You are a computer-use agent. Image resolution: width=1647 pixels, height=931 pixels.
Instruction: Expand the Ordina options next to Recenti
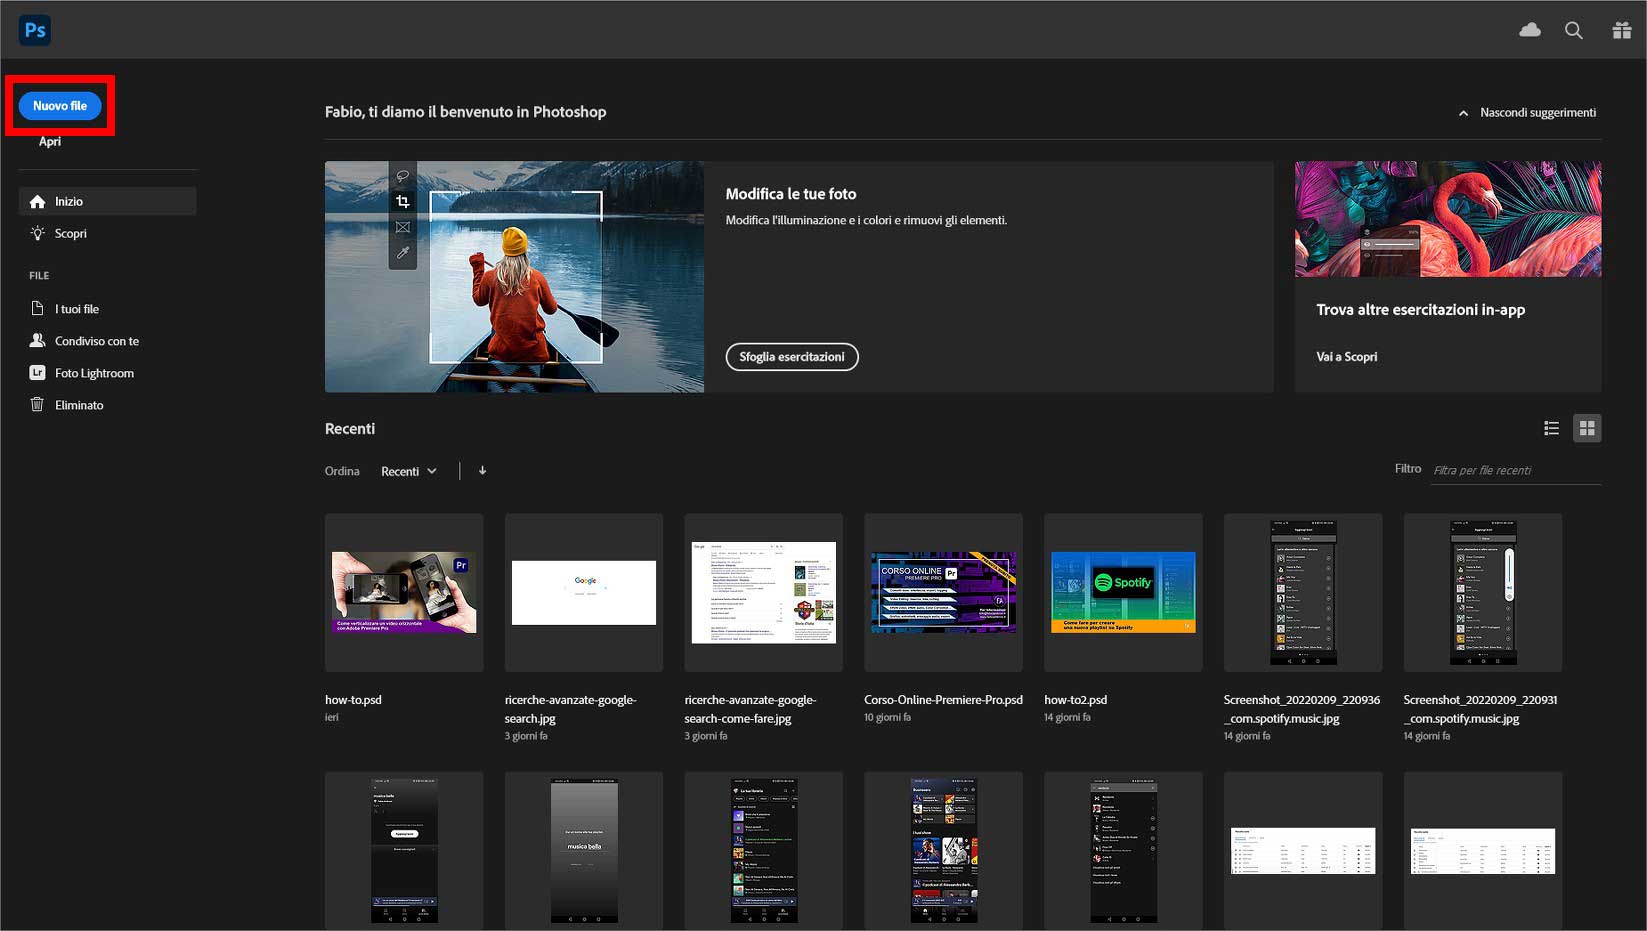[433, 470]
